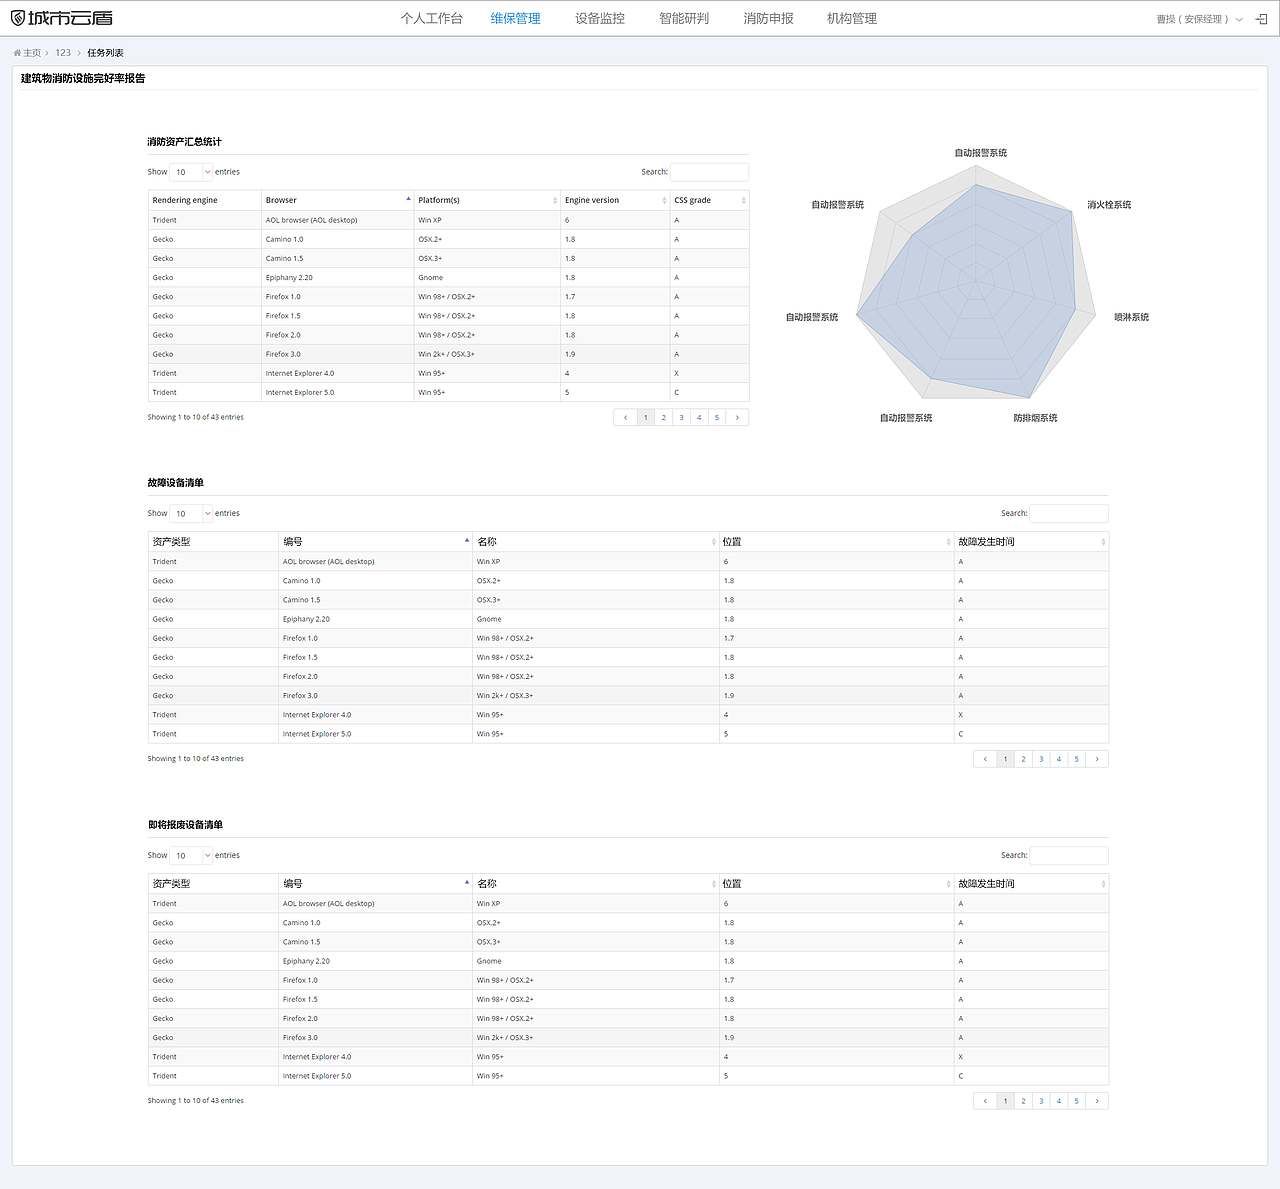Screen dimensions: 1280x1189
Task: Click 位置 sort icon in 故障设备清单 table
Action: (x=948, y=542)
